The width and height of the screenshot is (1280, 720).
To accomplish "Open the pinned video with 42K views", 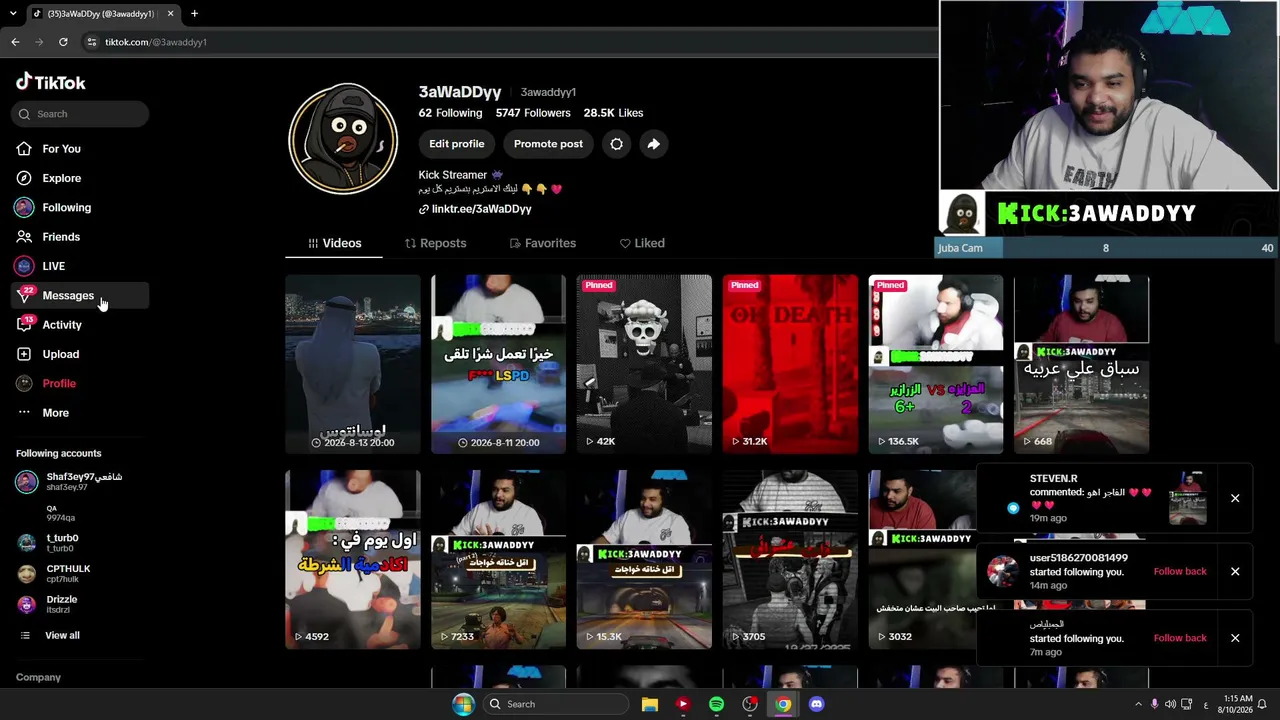I will pyautogui.click(x=644, y=364).
